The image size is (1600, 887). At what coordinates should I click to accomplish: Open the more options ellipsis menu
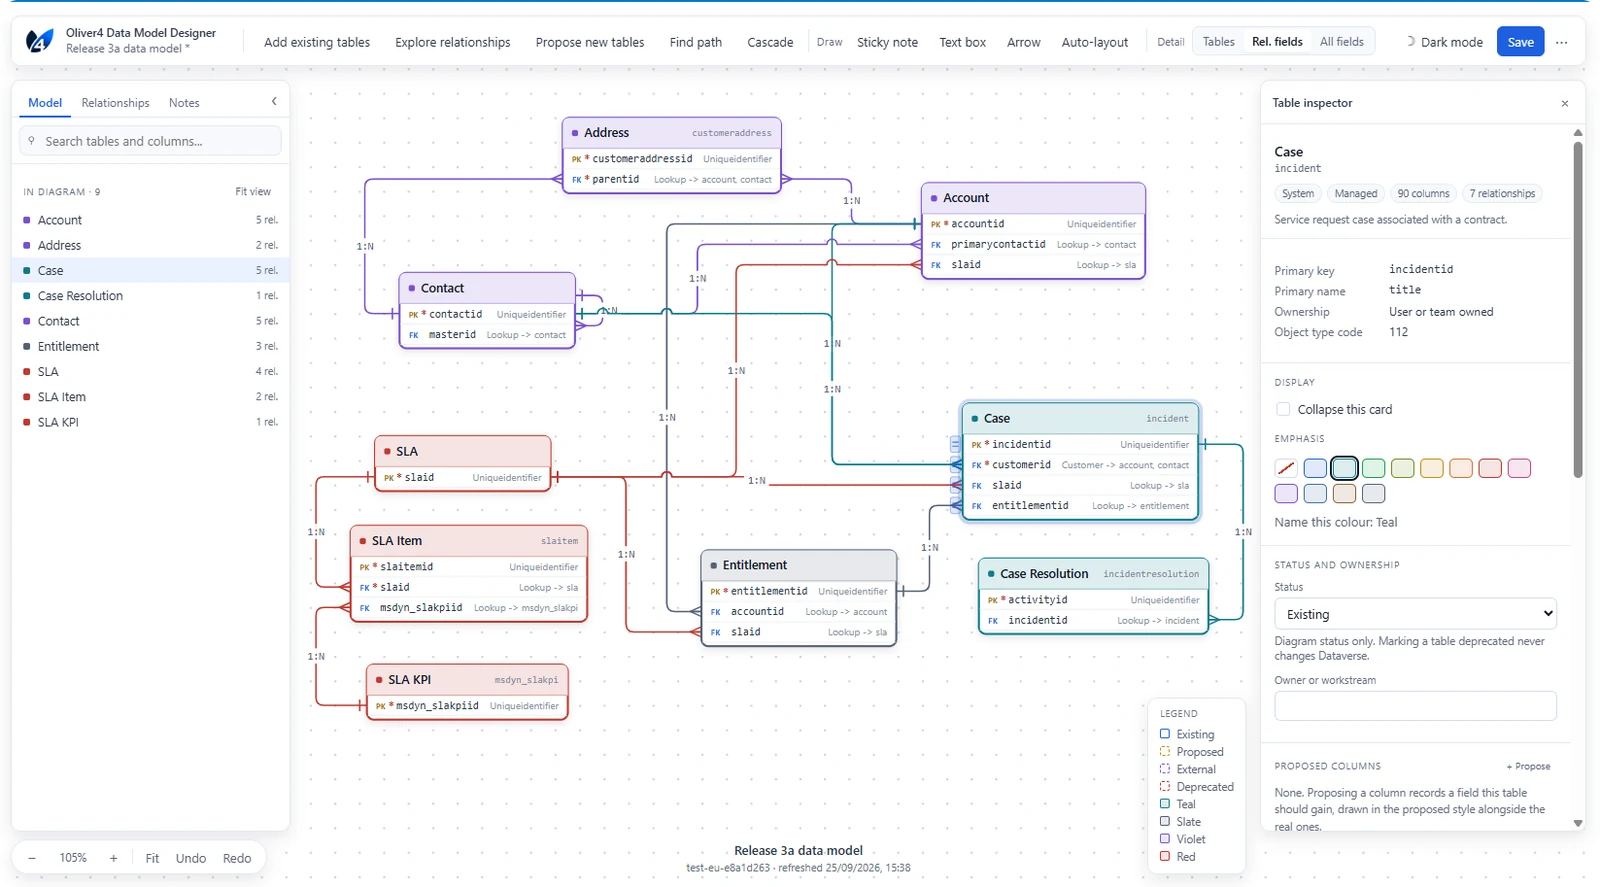(1562, 42)
